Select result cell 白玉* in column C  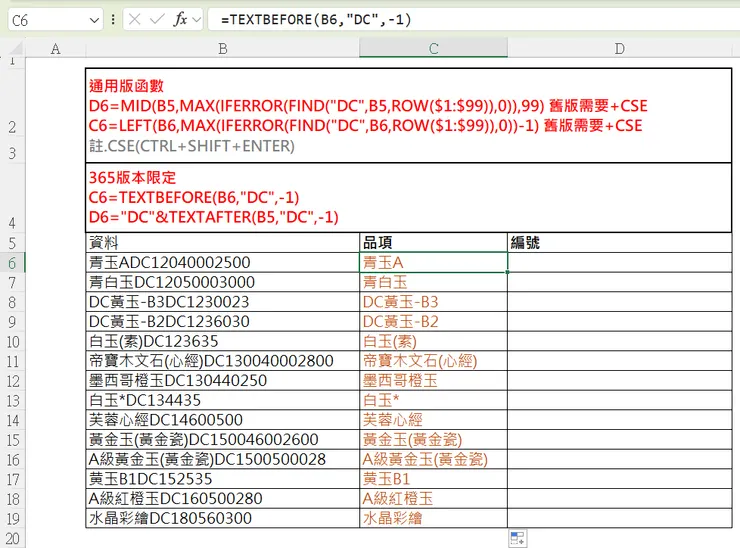(433, 400)
